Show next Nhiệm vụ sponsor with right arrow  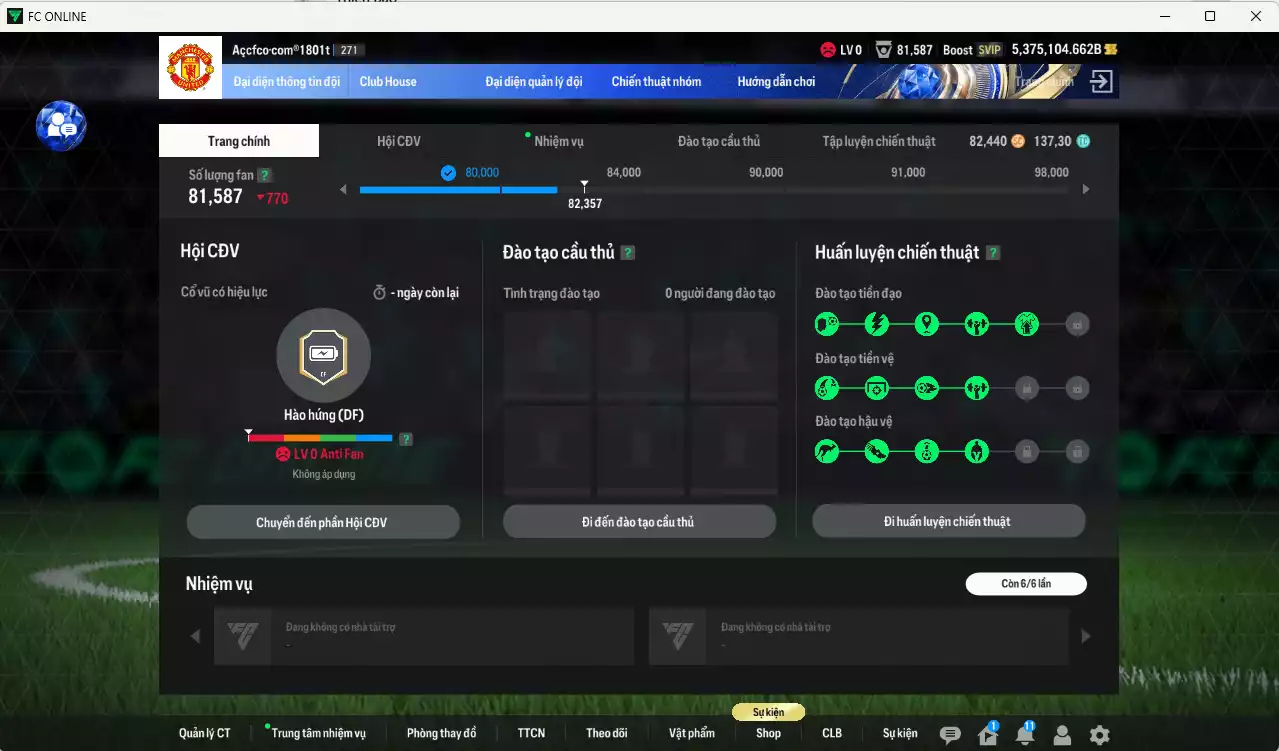click(x=1086, y=636)
